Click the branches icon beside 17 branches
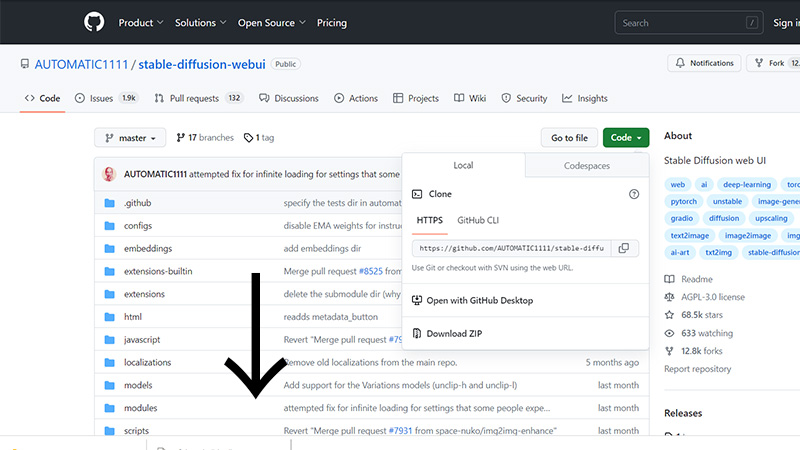800x450 pixels. pyautogui.click(x=180, y=138)
